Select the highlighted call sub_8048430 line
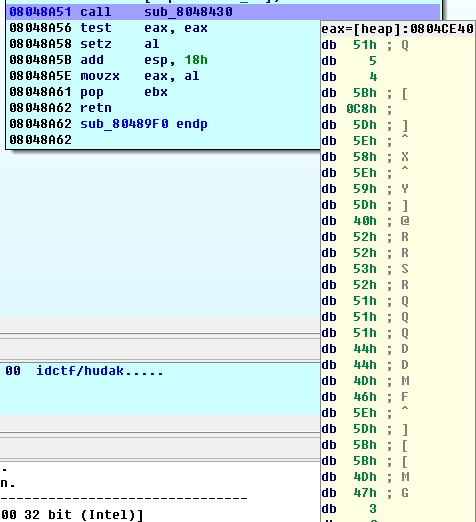 223,12
